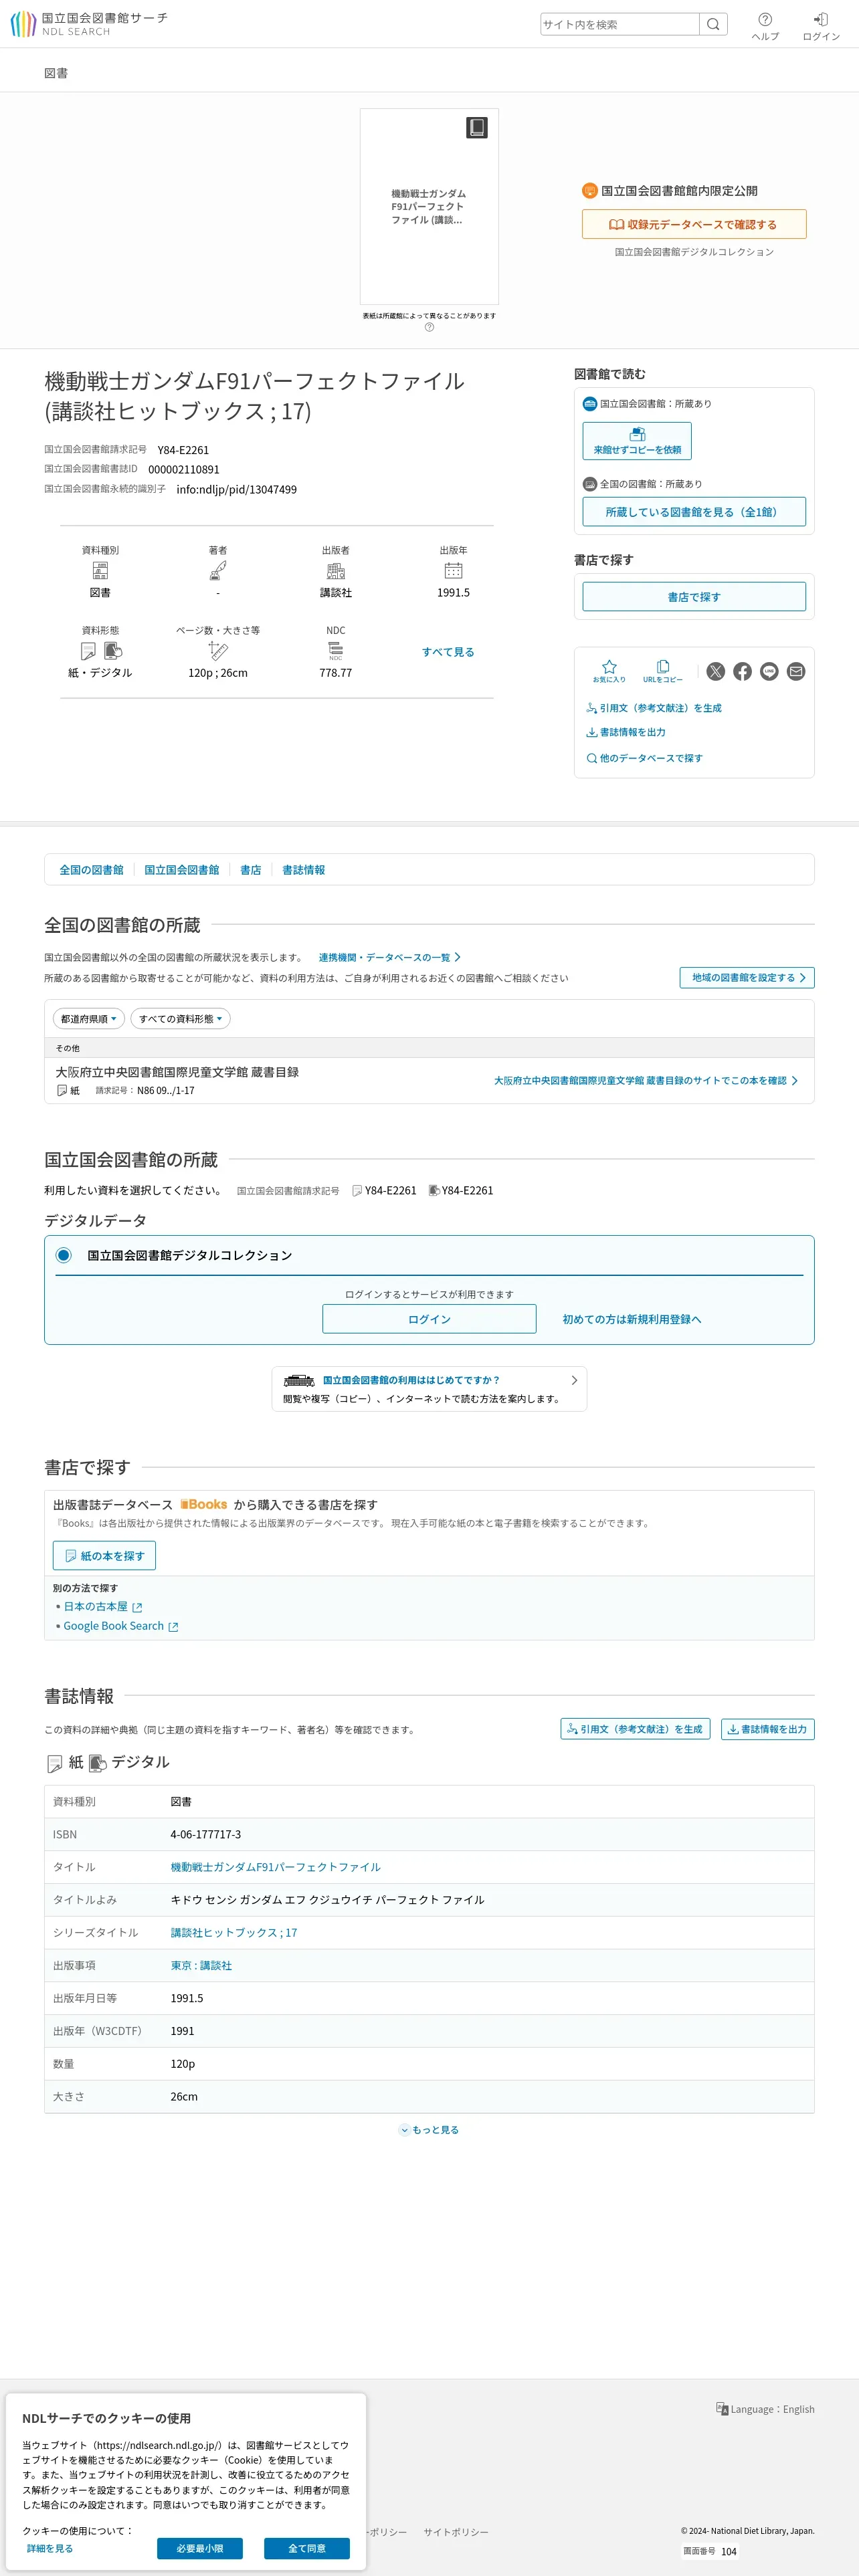Screen dimensions: 859x2576
Task: Expand もっと見る in bibliographic table
Action: (429, 2130)
